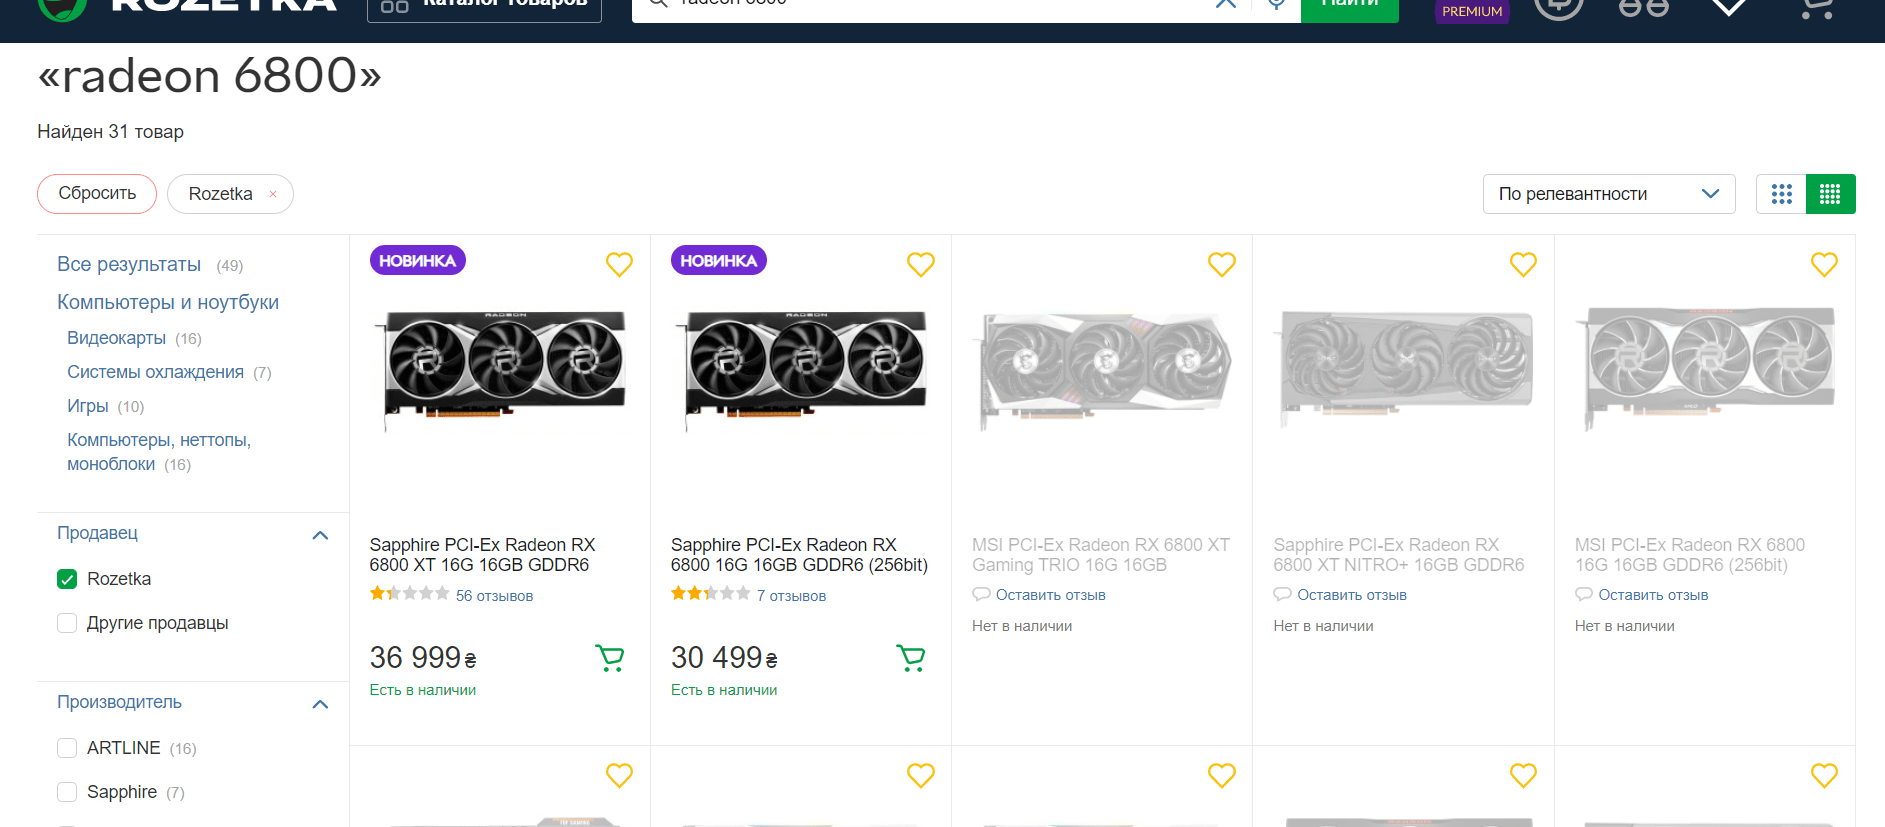
Task: Enable the Другие продавцы checkbox
Action: coord(67,623)
